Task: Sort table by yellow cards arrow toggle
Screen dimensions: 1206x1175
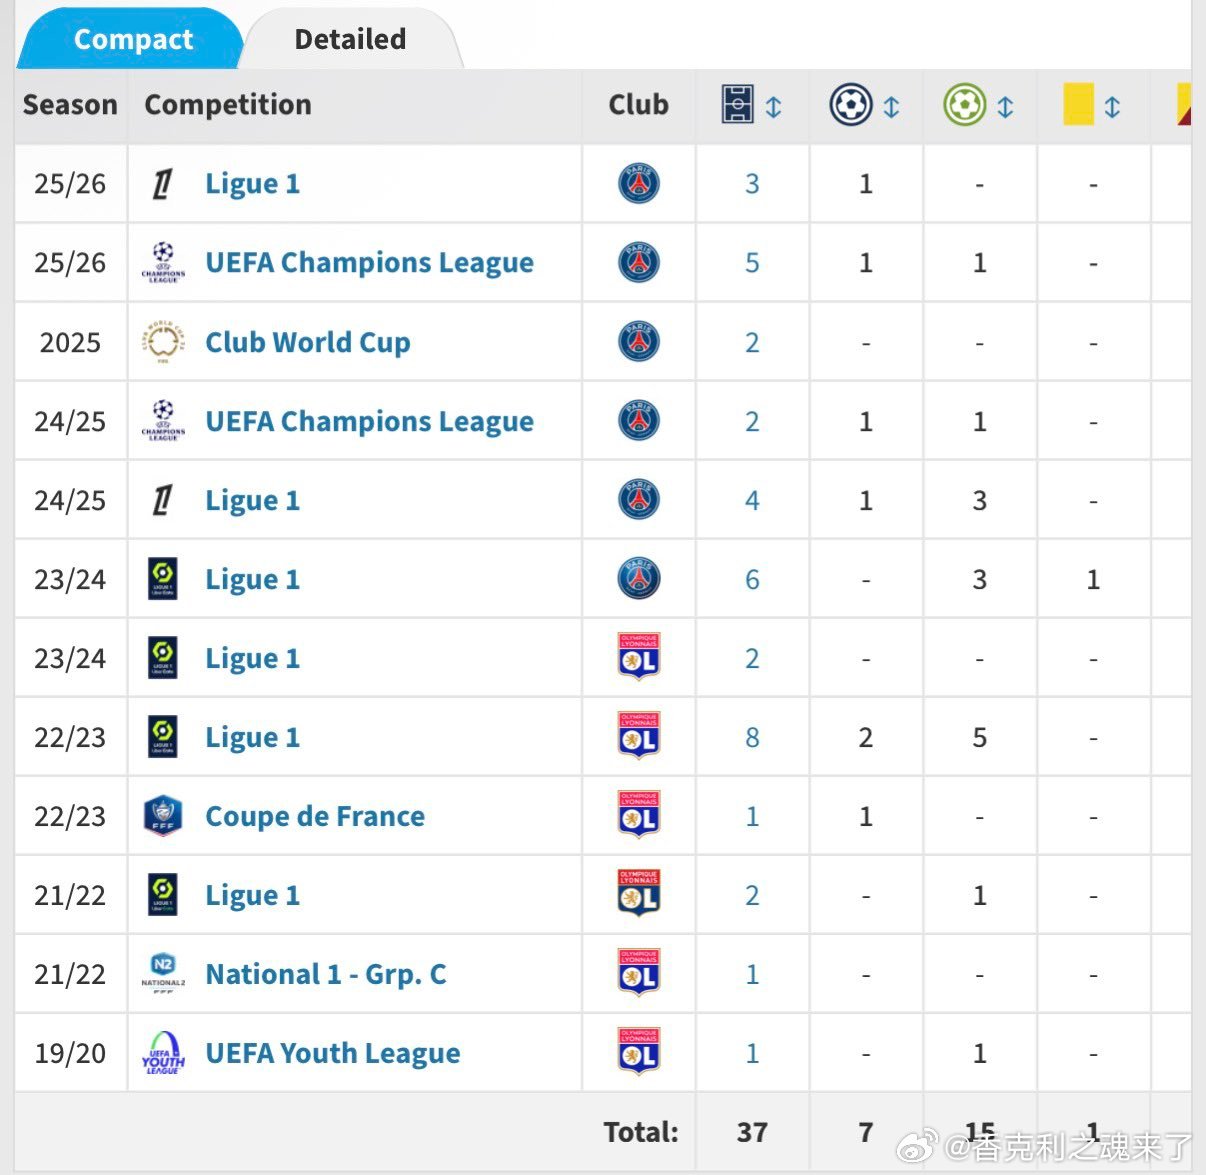Action: [1112, 106]
